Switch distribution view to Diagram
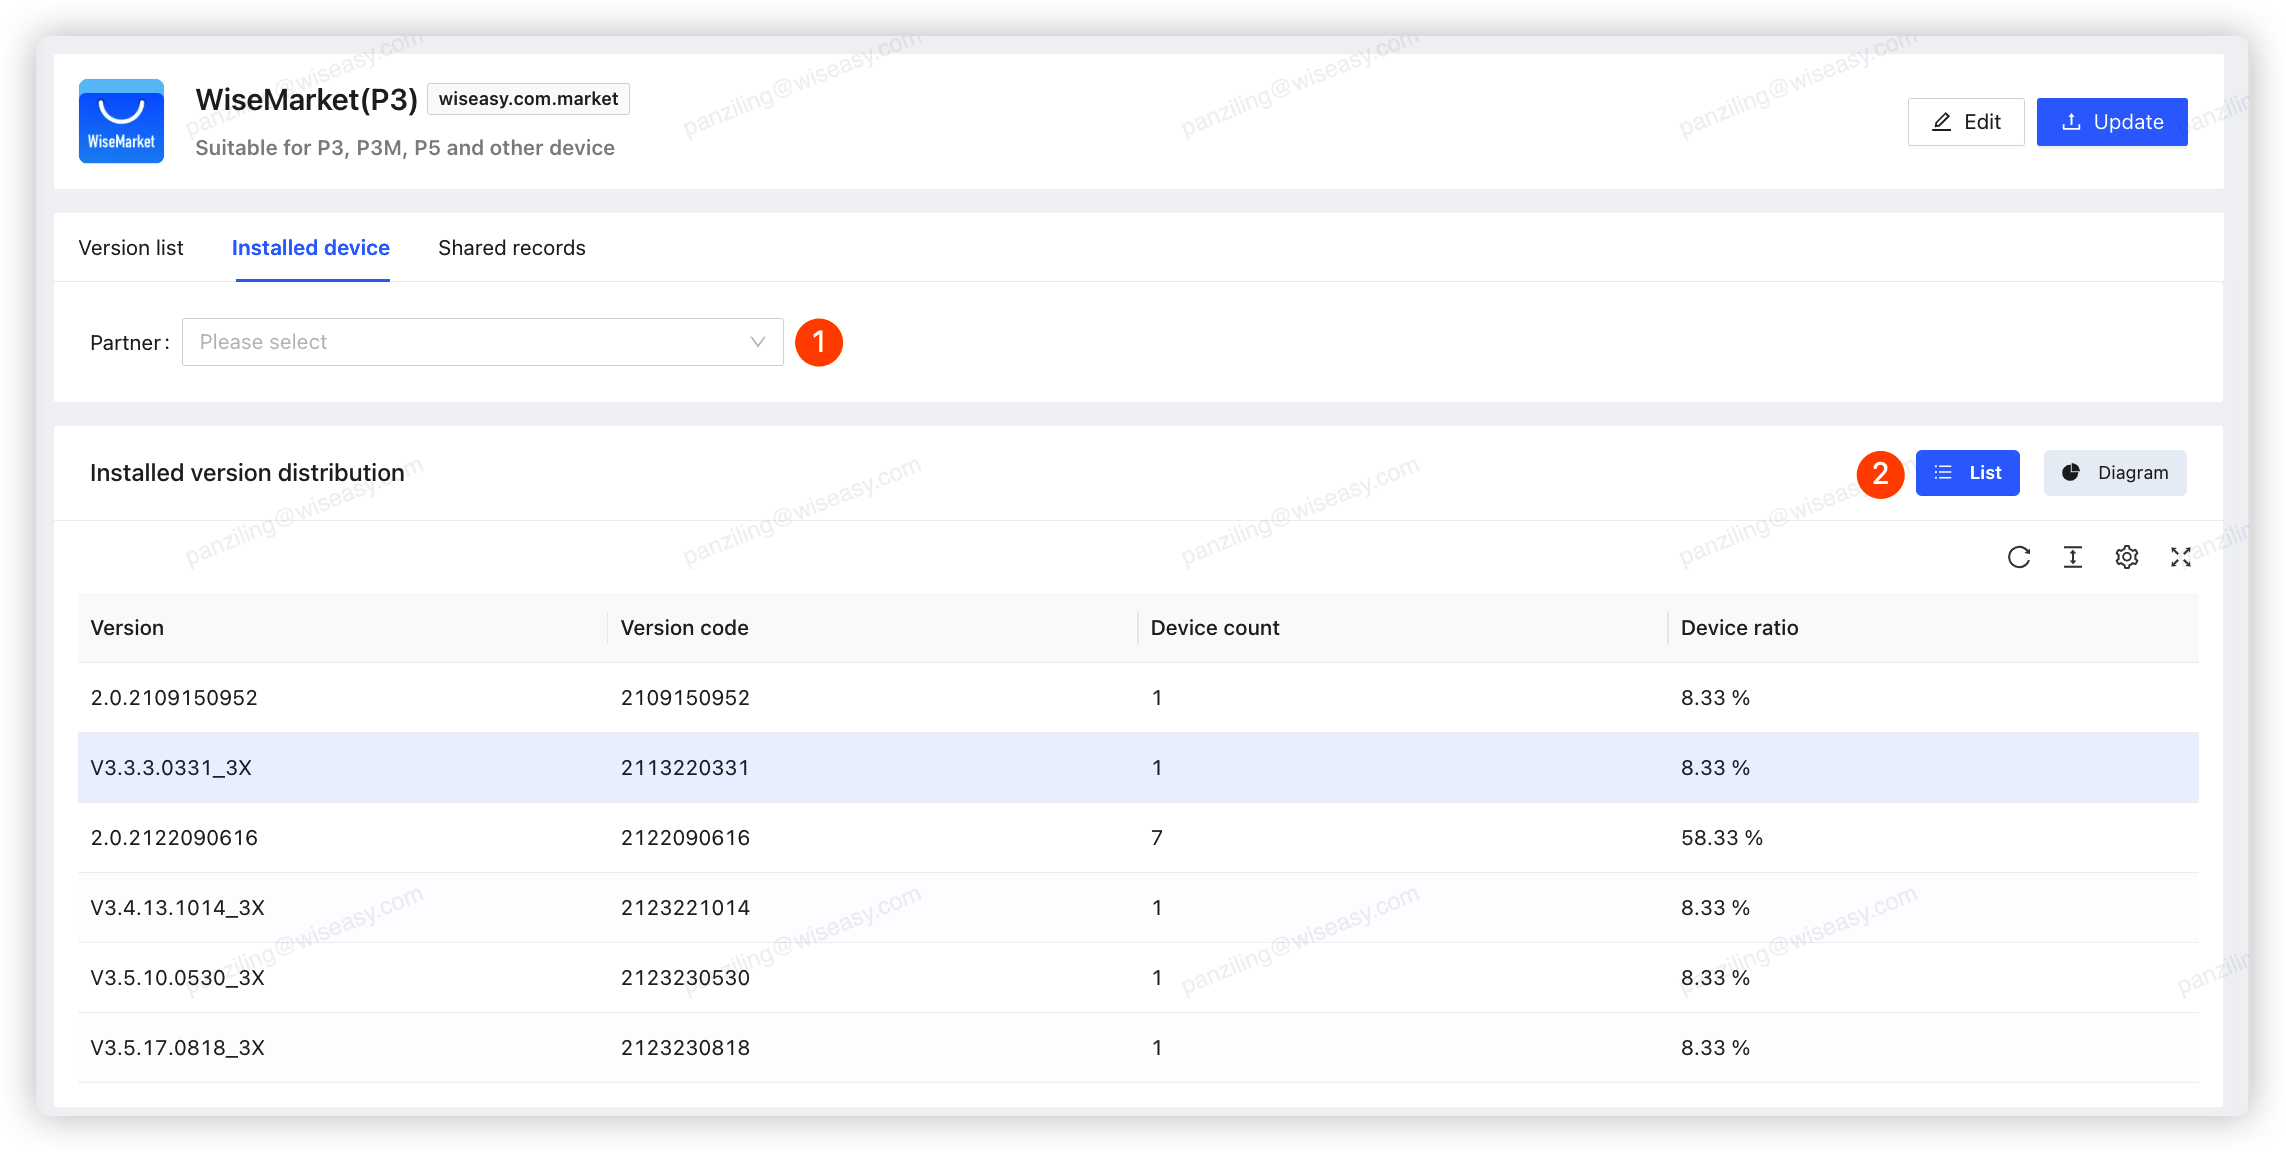The width and height of the screenshot is (2286, 1152). pyautogui.click(x=2114, y=473)
